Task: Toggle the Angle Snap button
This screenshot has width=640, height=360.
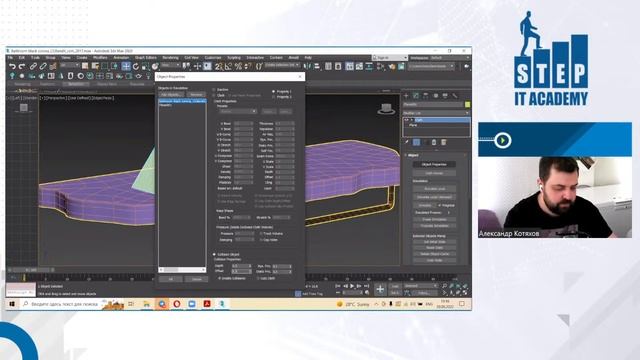Action: point(228,66)
